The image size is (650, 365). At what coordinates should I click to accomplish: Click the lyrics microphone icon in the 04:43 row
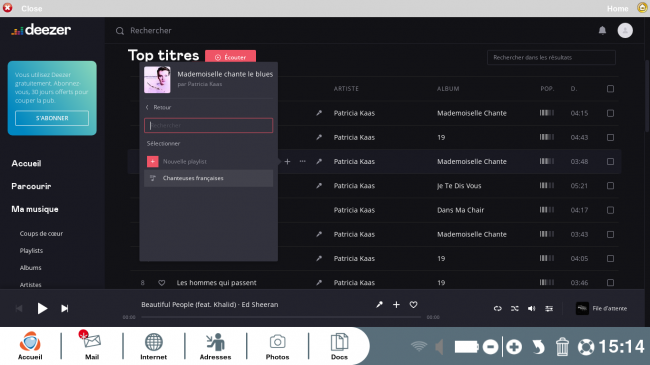[x=319, y=137]
